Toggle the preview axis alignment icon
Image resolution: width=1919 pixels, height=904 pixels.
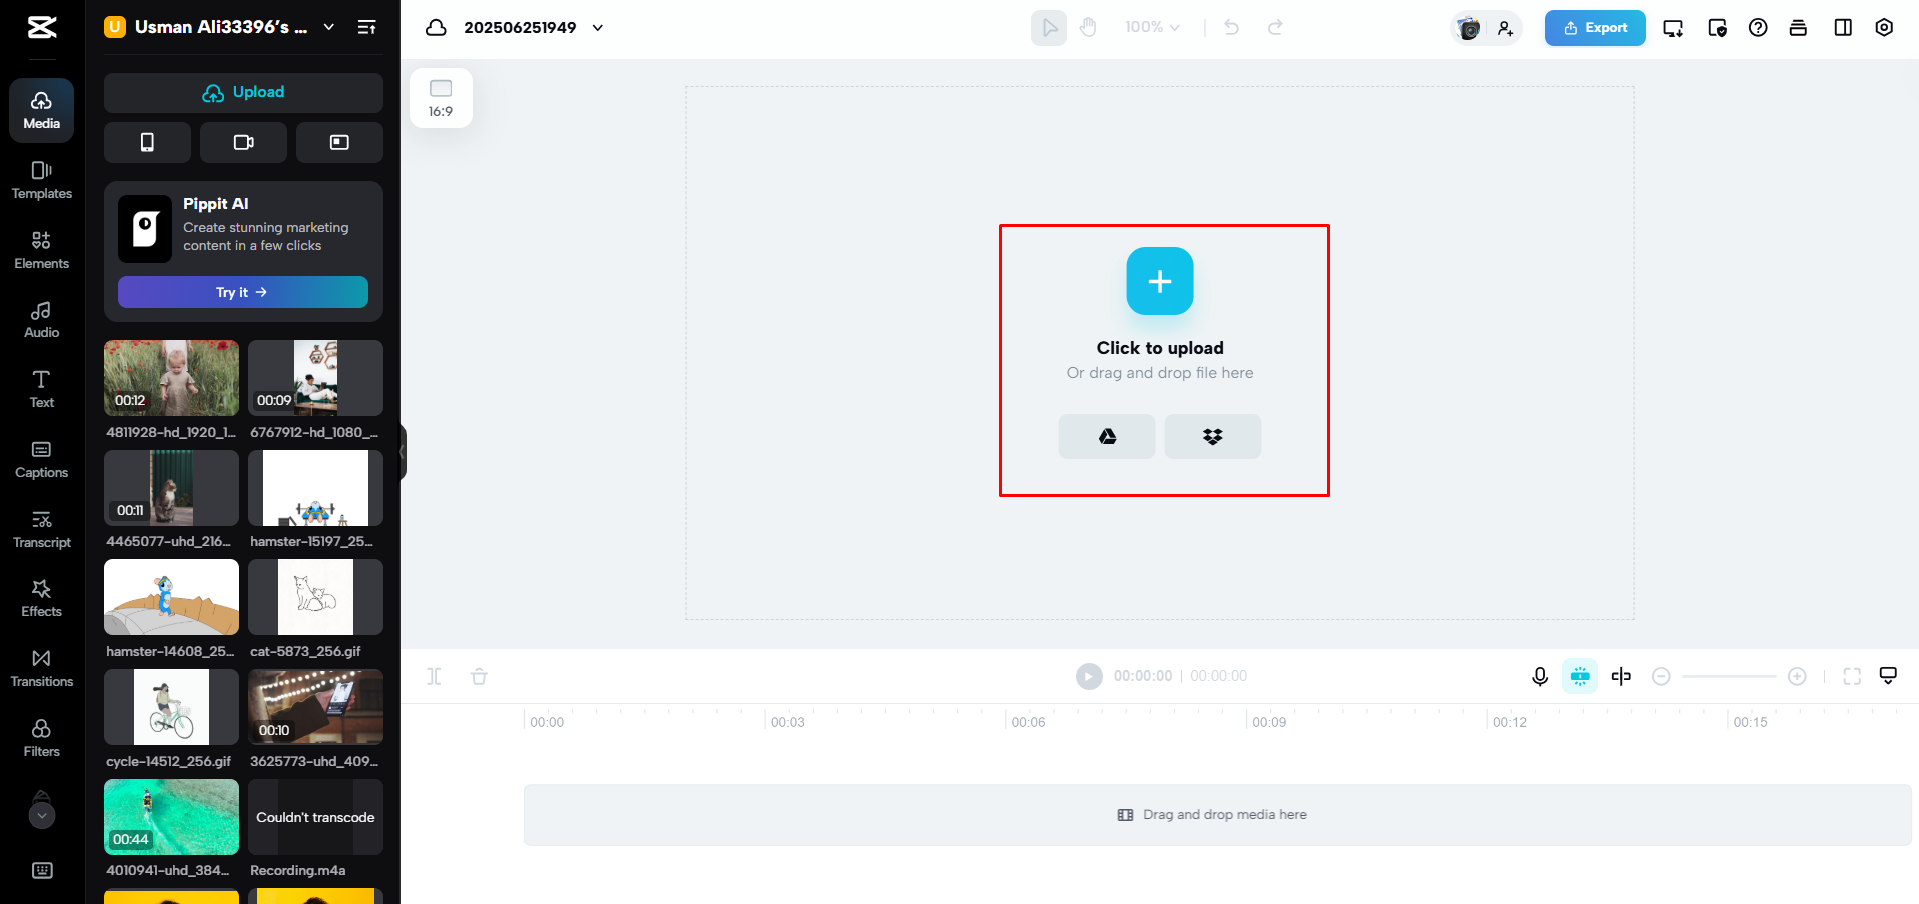click(x=1621, y=677)
